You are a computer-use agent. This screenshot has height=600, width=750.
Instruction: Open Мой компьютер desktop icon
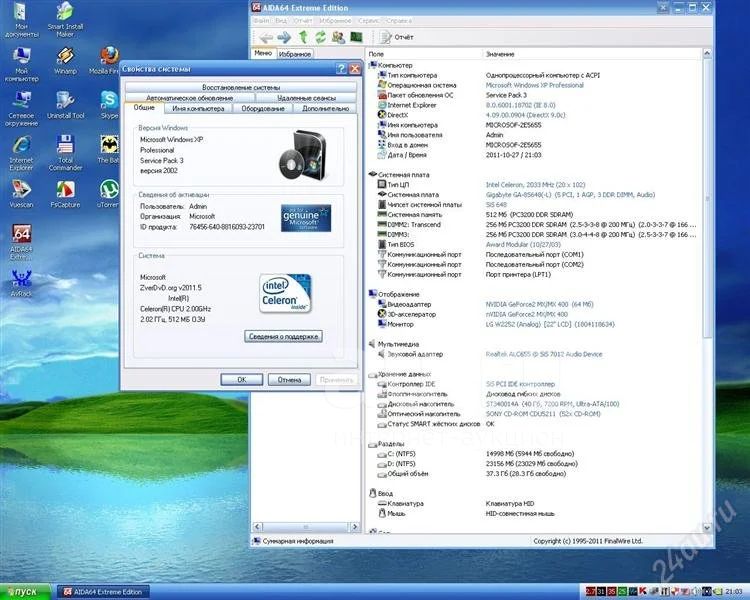tap(21, 65)
